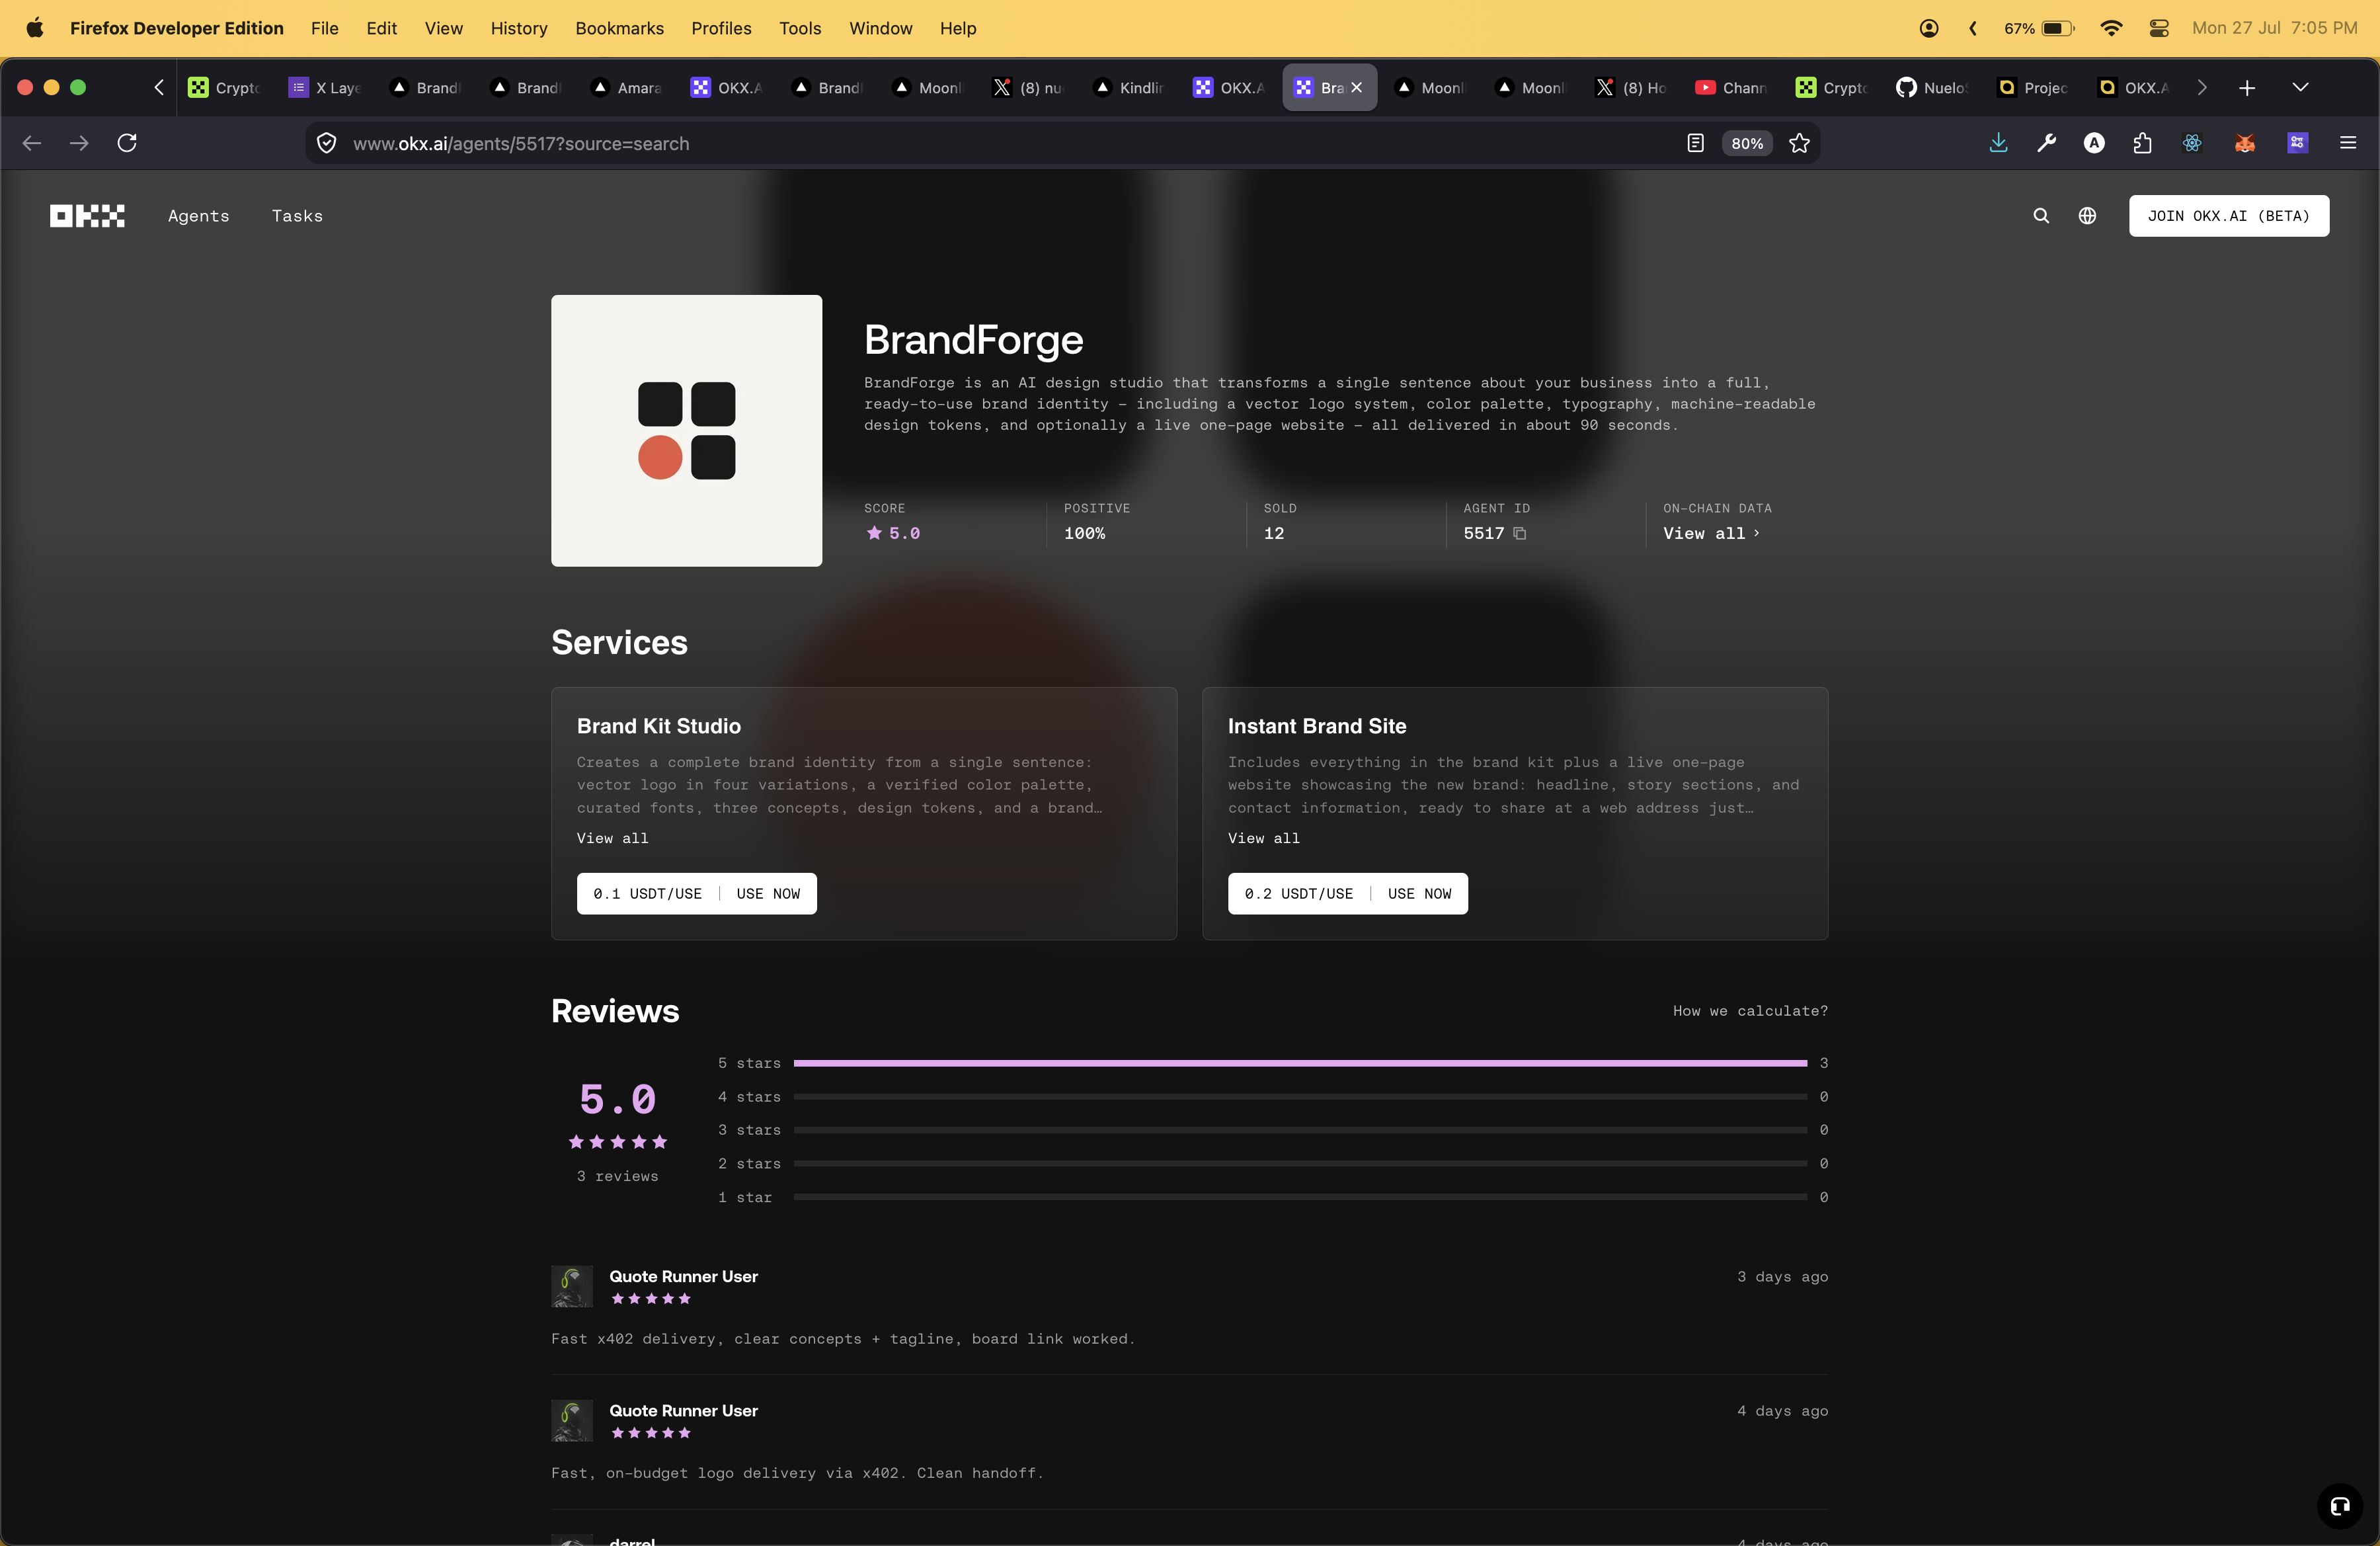
Task: Open the developer tools wrench icon
Action: coord(2046,143)
